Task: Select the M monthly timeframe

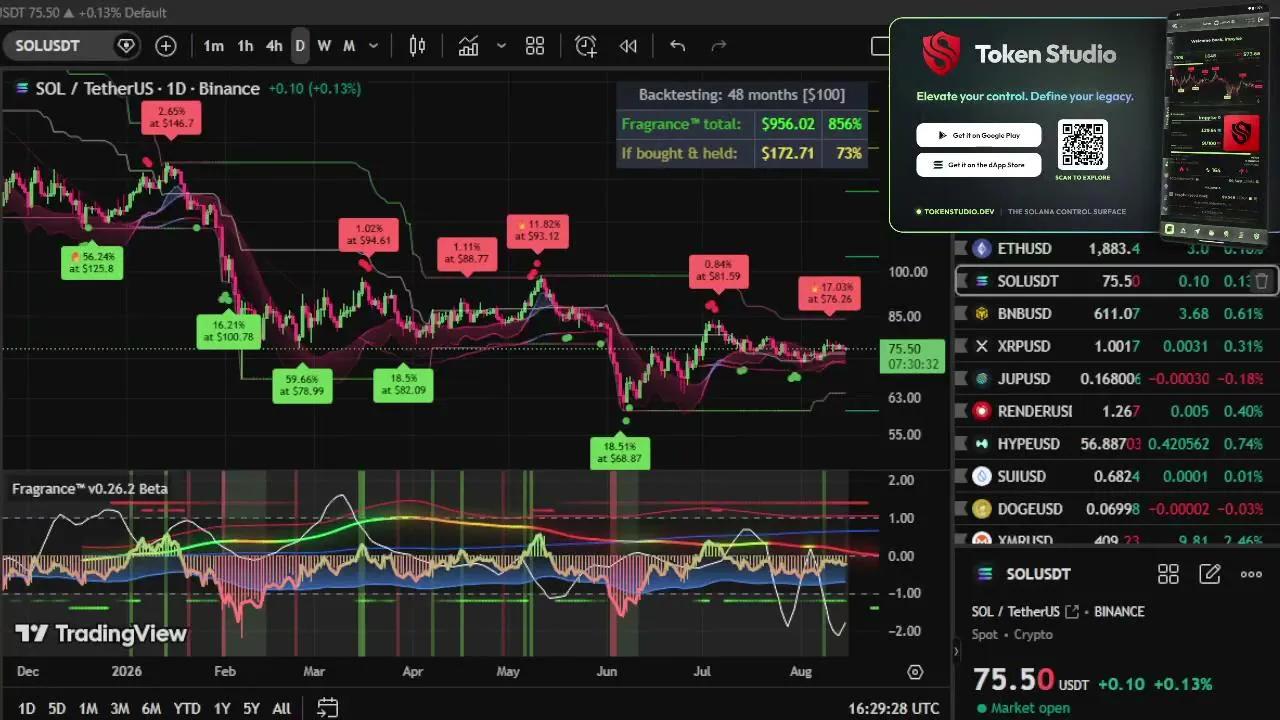Action: coord(349,46)
